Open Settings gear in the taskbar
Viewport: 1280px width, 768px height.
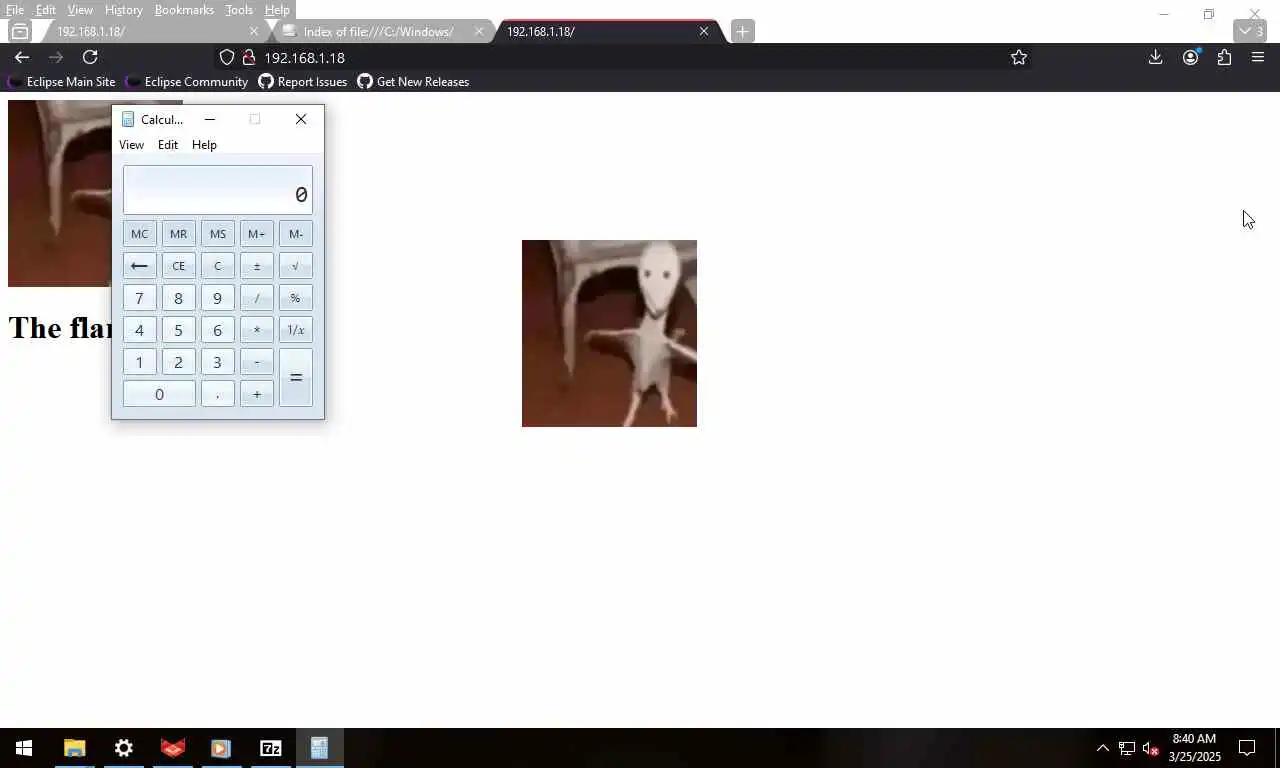123,748
